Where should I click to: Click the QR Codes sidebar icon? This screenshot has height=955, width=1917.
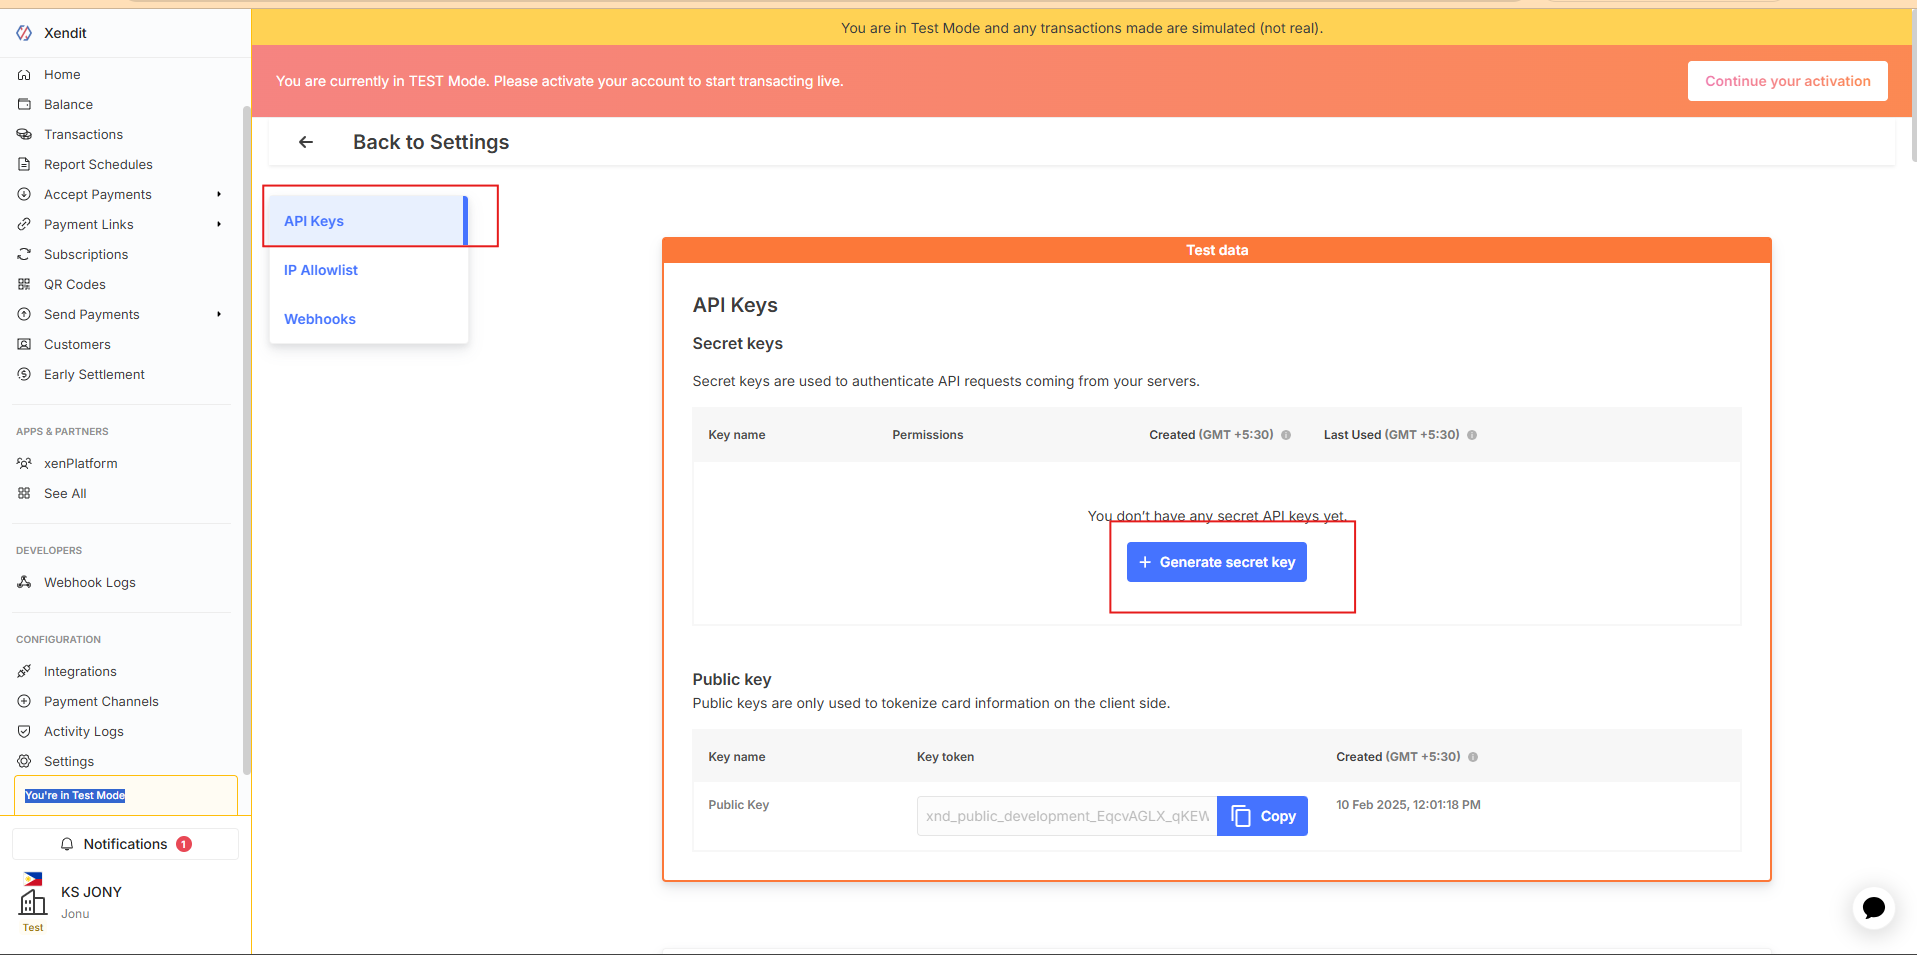(x=24, y=284)
